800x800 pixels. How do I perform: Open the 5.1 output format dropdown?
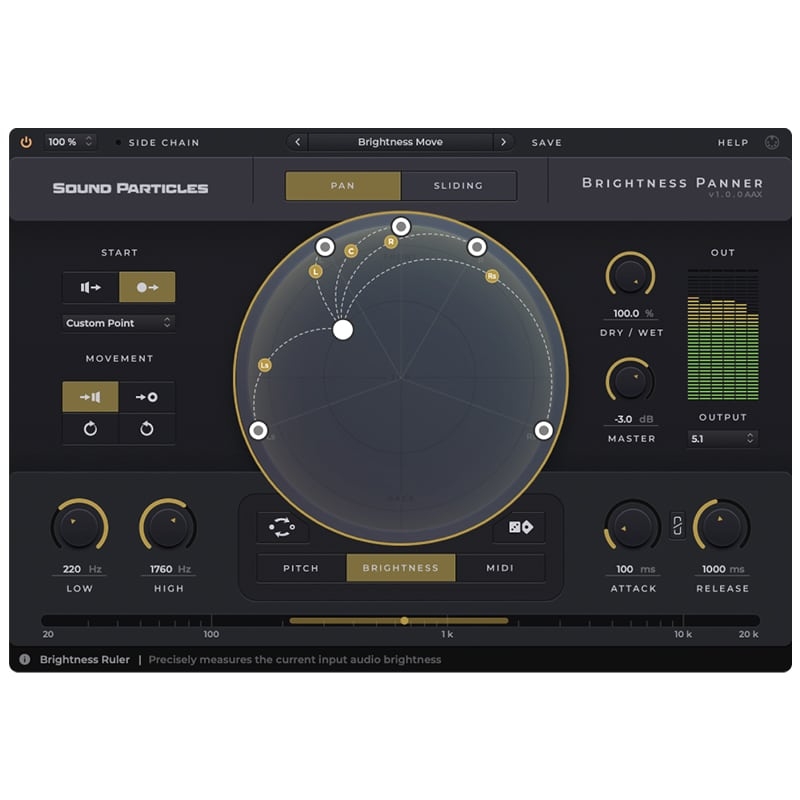722,439
